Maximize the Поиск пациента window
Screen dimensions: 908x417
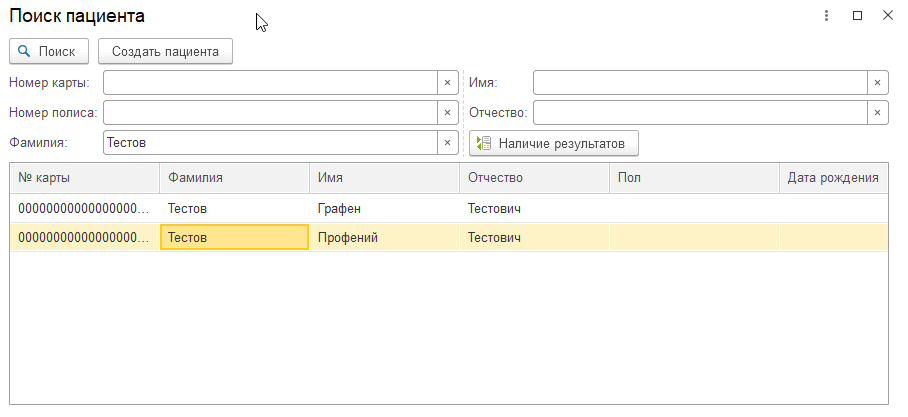click(x=857, y=16)
